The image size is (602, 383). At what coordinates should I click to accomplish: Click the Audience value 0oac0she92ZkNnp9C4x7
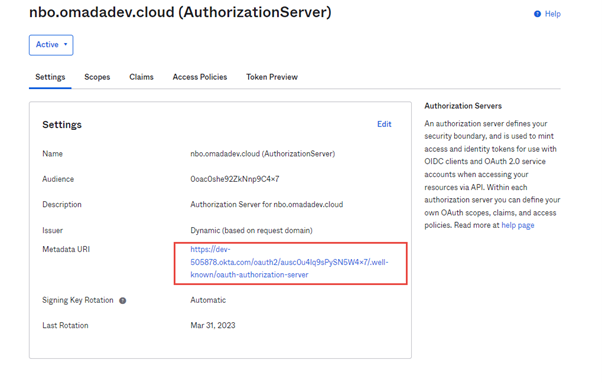tap(235, 179)
